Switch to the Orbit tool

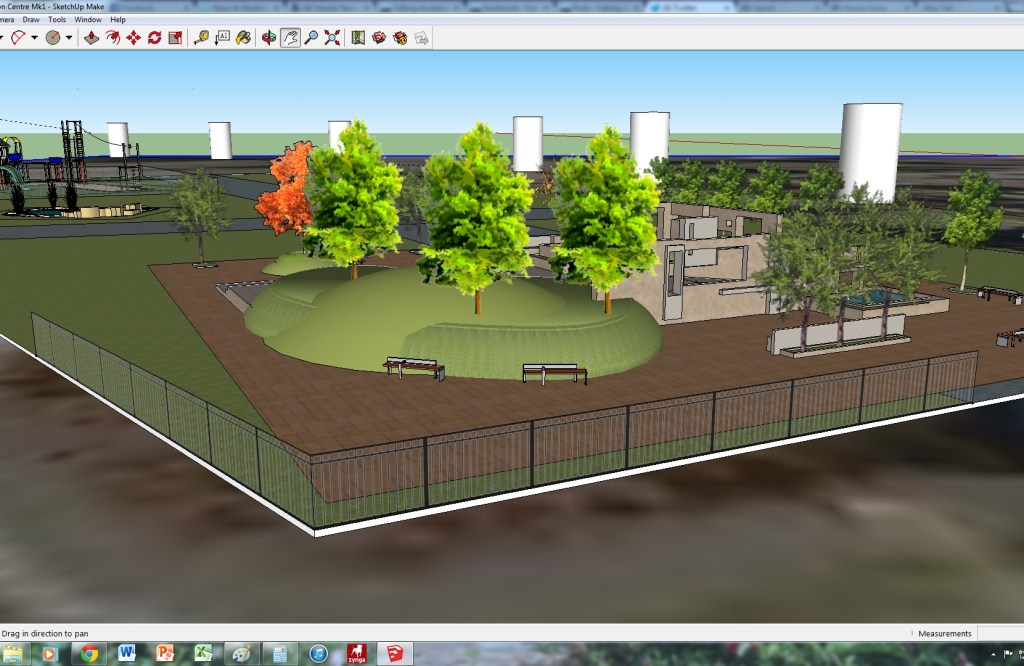coord(268,38)
